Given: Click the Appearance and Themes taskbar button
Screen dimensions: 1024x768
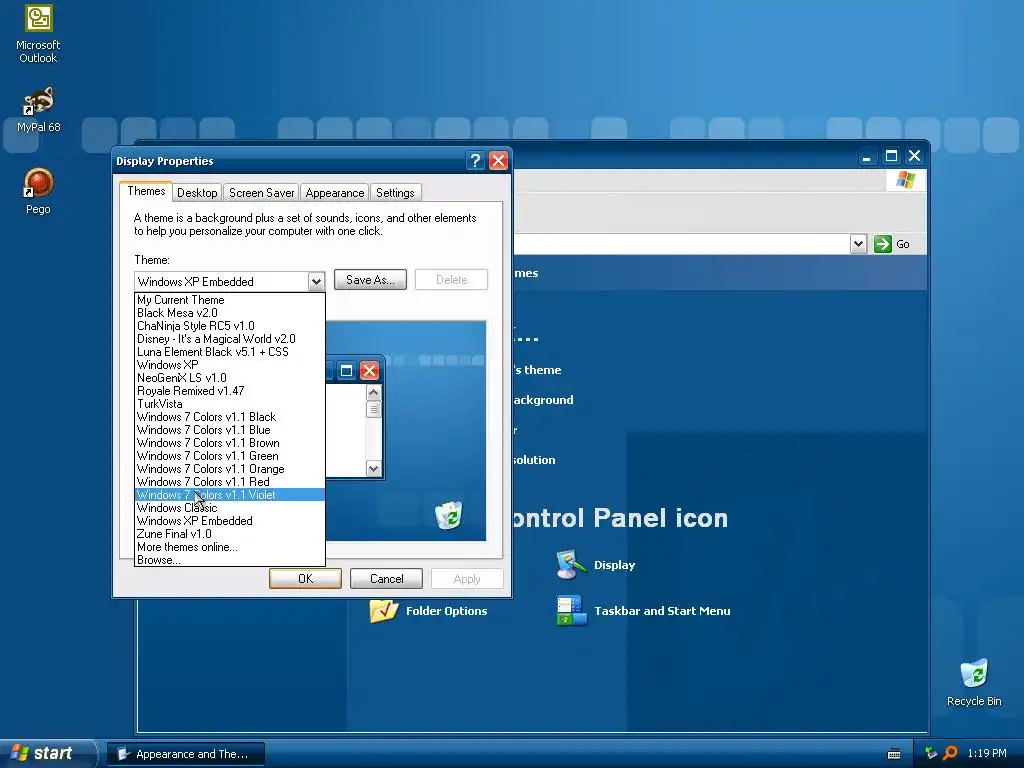Looking at the screenshot, I should click(186, 754).
